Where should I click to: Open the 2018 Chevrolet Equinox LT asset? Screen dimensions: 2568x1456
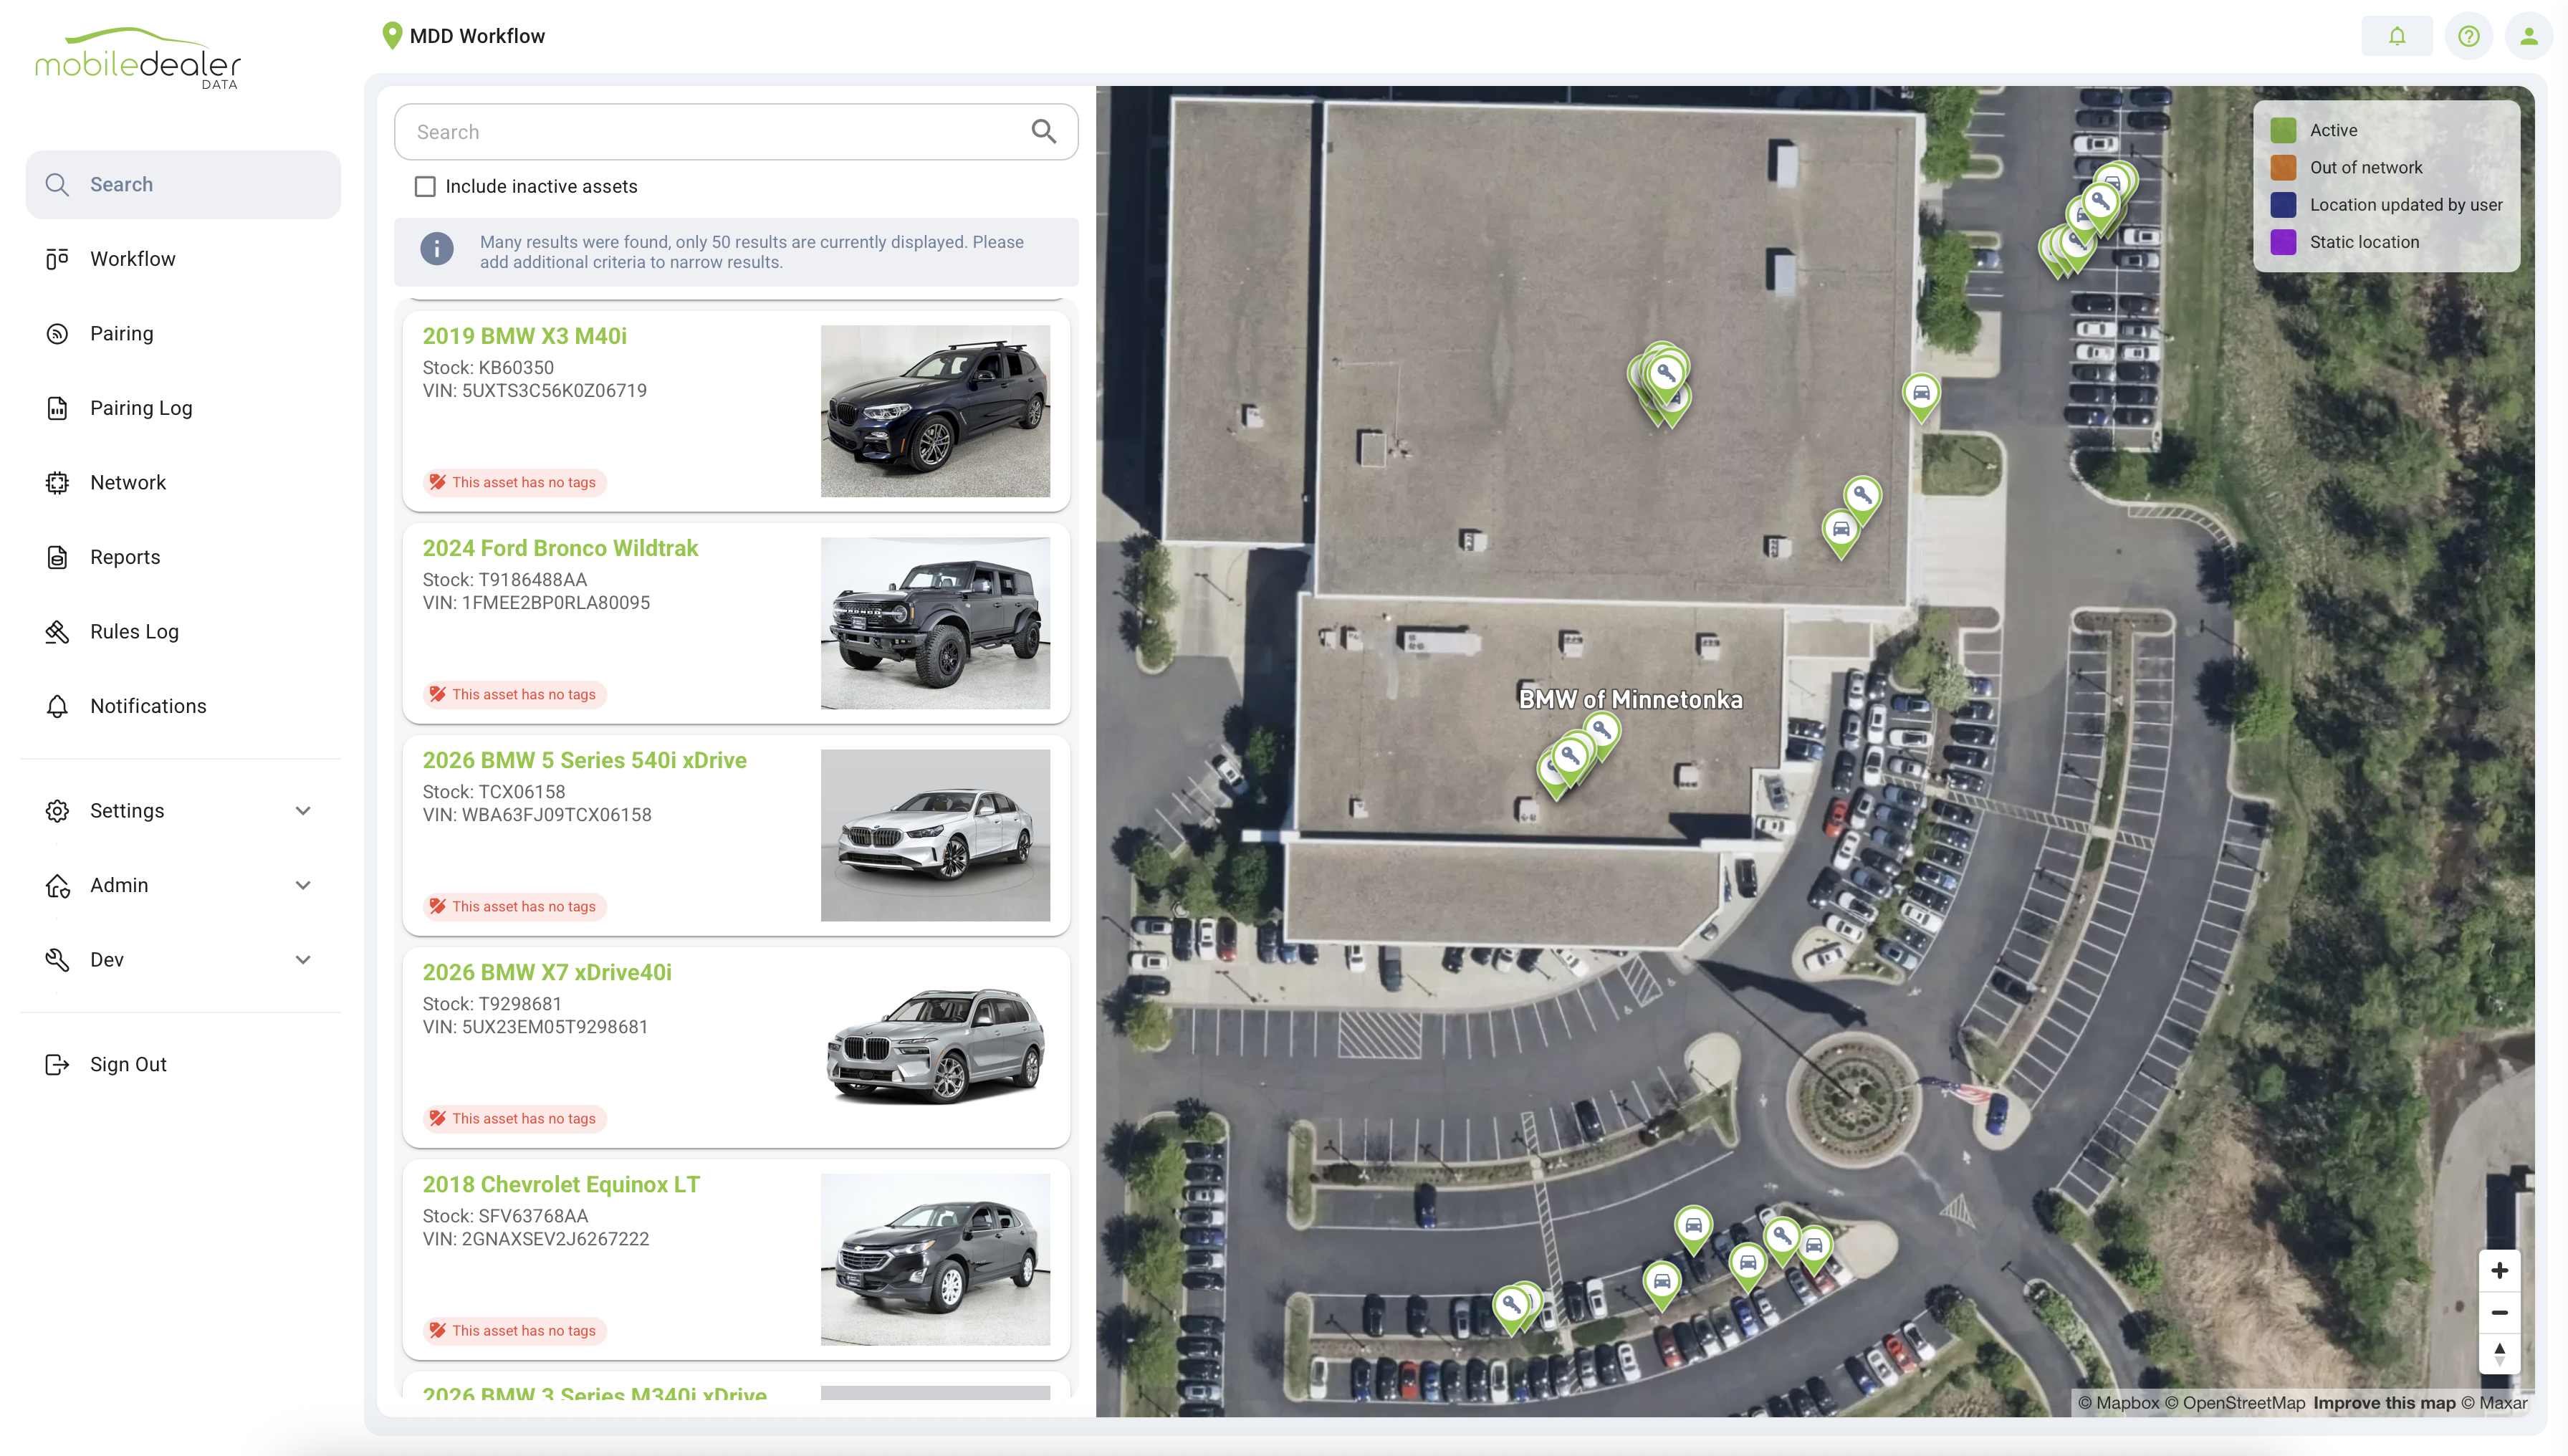pos(561,1184)
